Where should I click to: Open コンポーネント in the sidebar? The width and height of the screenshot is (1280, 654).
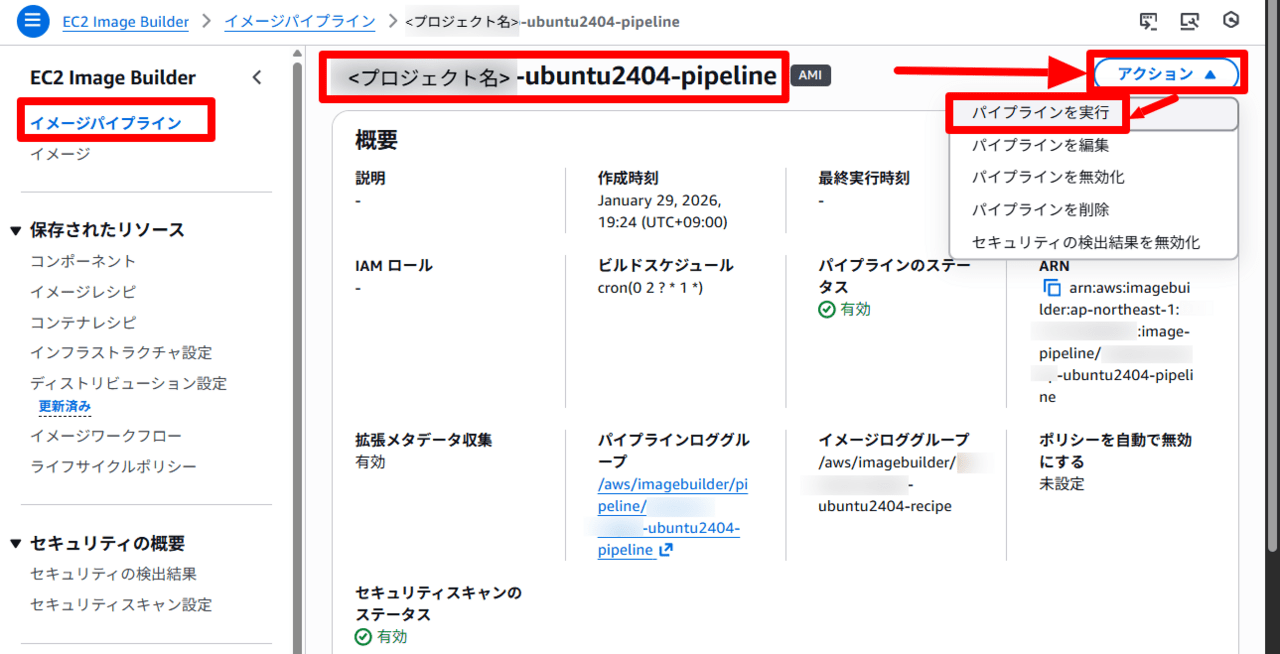pyautogui.click(x=83, y=261)
